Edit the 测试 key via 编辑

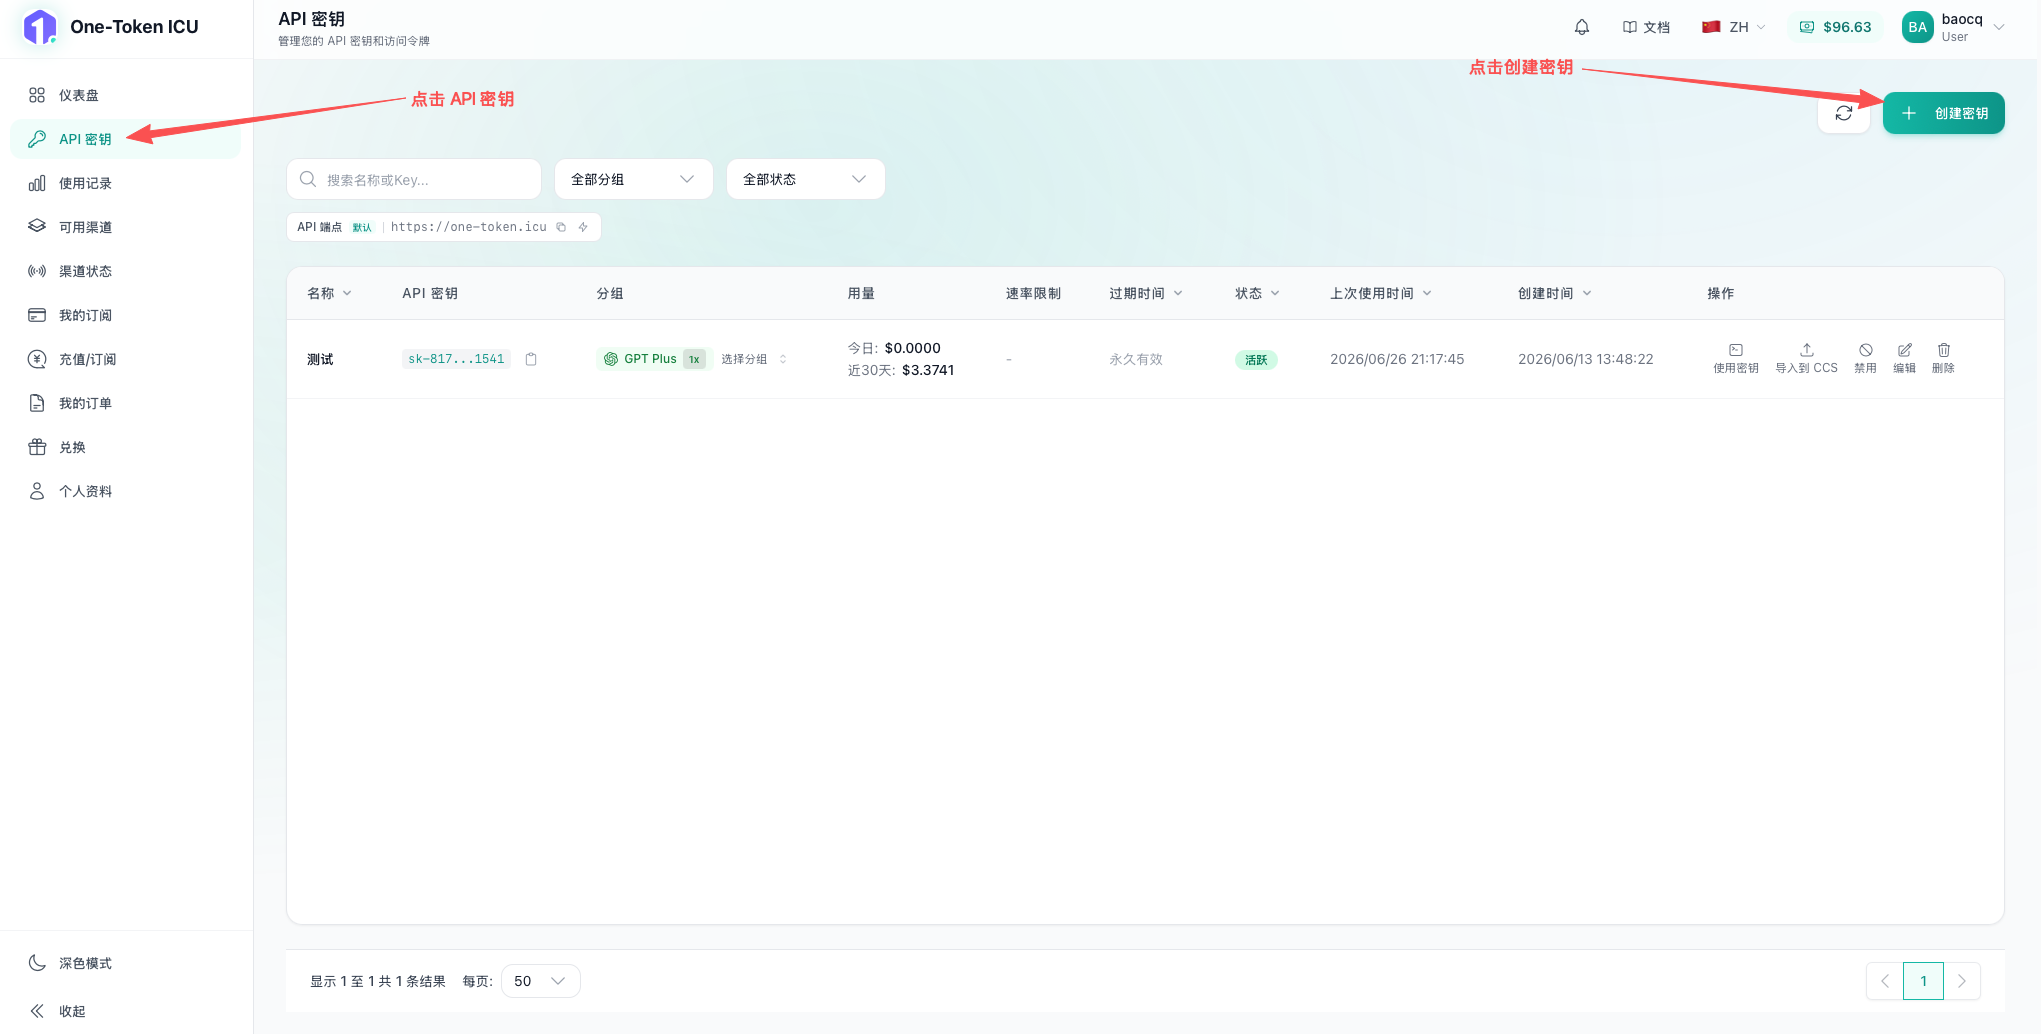tap(1904, 359)
